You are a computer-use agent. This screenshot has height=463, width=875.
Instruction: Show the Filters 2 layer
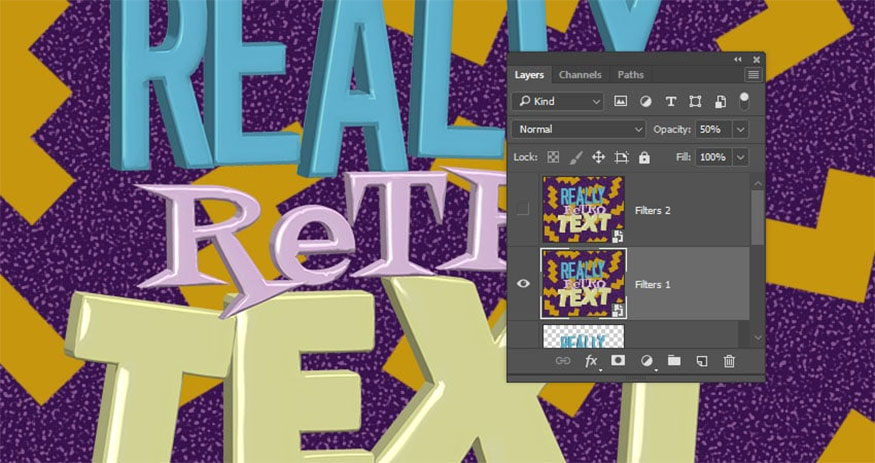[x=523, y=209]
